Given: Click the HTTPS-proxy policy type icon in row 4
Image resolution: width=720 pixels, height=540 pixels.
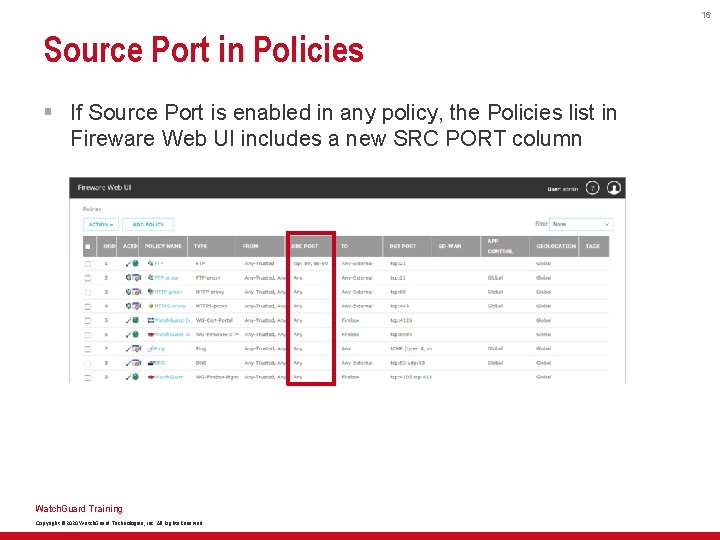Looking at the screenshot, I should point(150,306).
